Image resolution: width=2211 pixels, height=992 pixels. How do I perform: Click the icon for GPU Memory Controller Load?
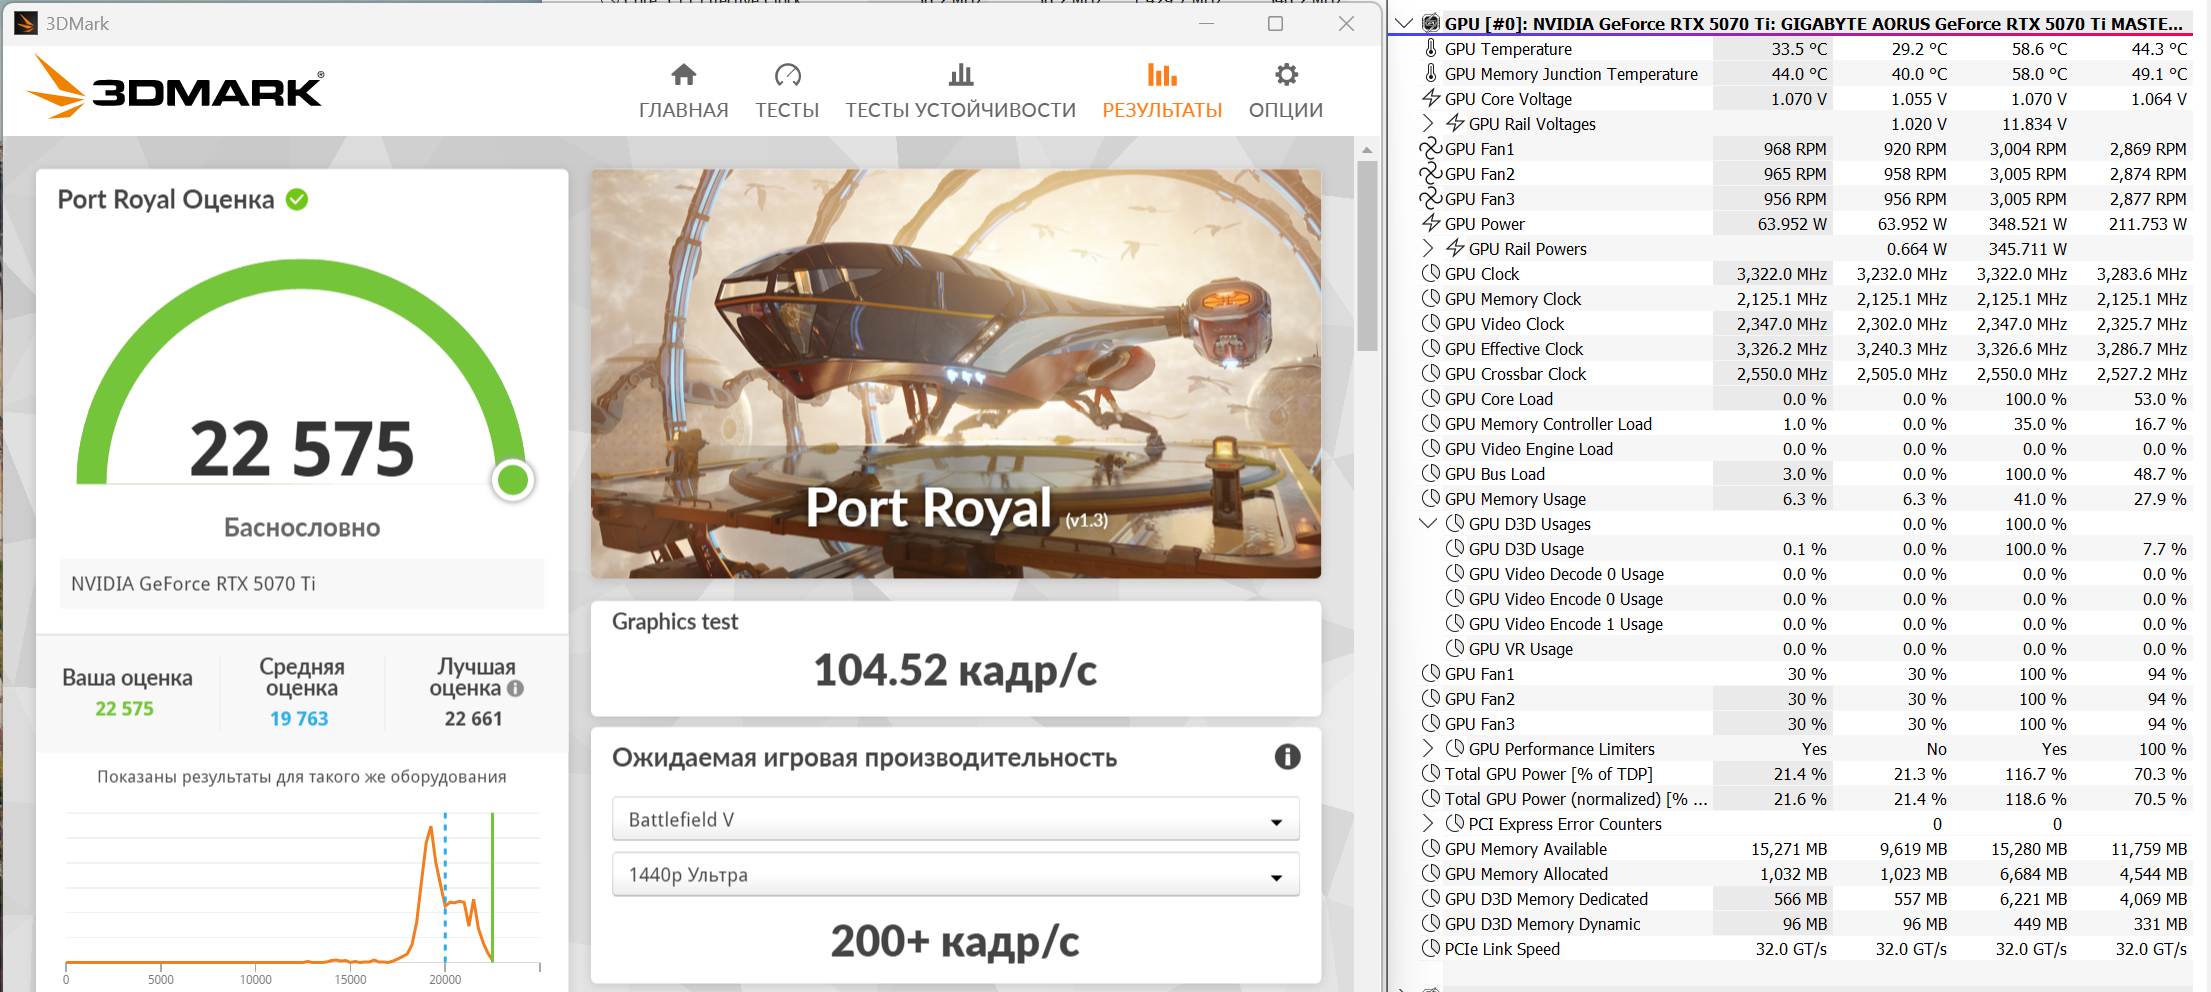1431,423
